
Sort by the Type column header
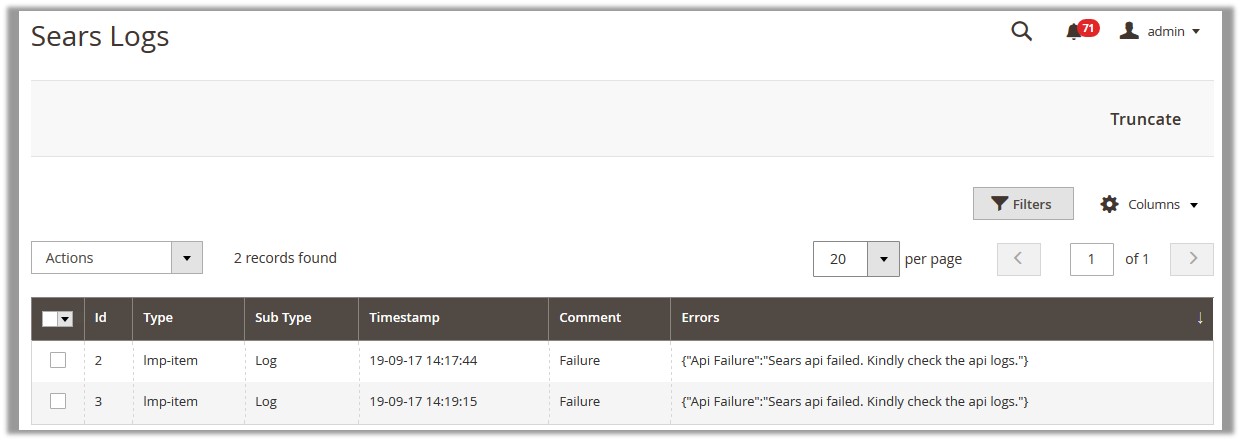coord(188,318)
